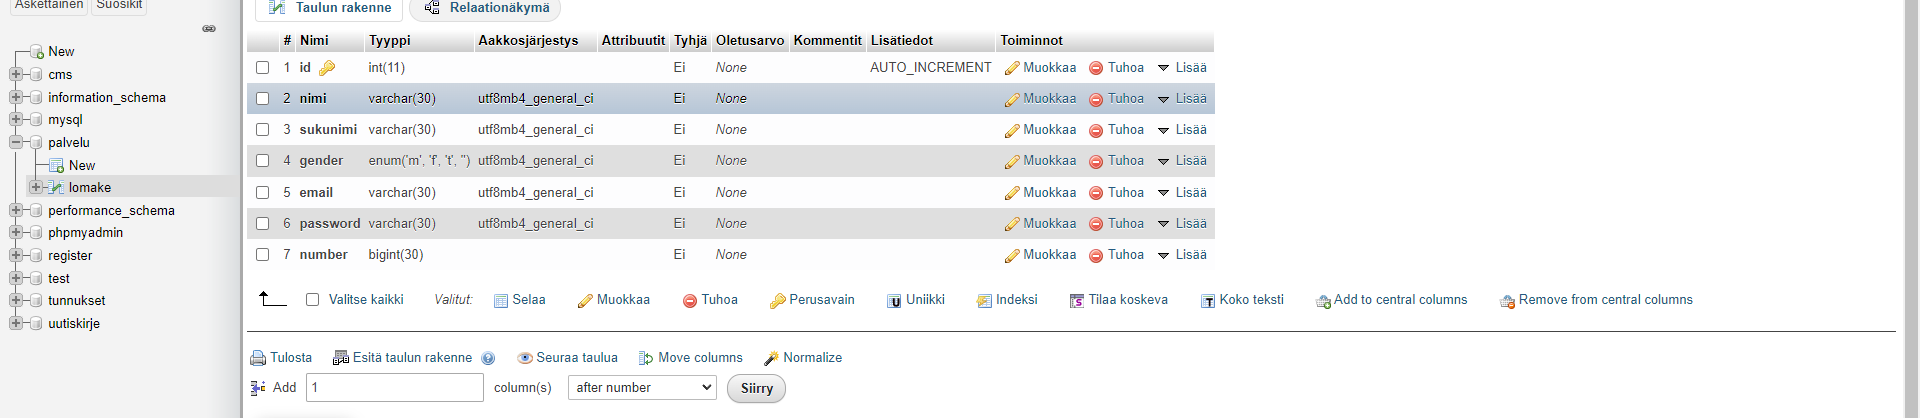Click the lomake table icon in the tree
Image resolution: width=1920 pixels, height=418 pixels.
57,188
